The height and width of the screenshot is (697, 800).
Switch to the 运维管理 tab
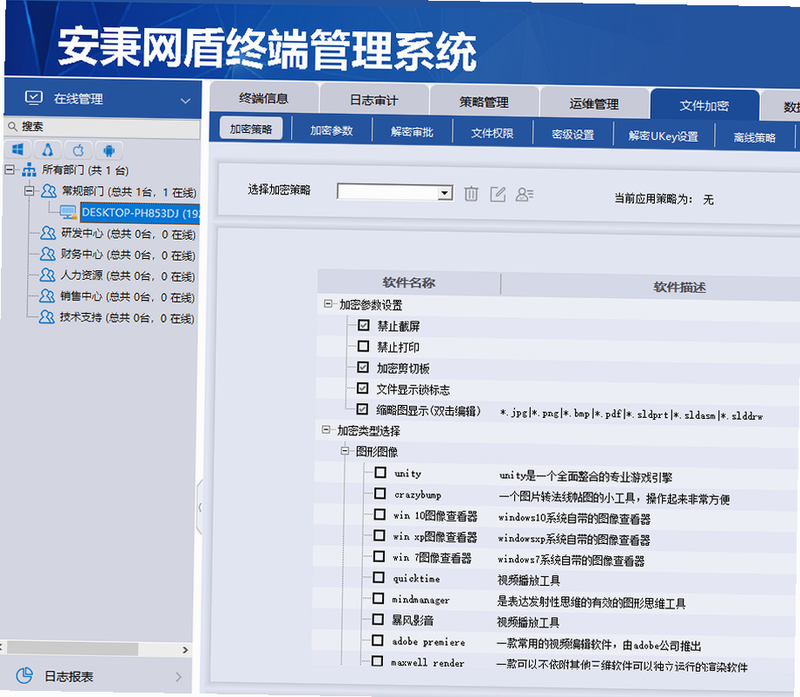594,104
